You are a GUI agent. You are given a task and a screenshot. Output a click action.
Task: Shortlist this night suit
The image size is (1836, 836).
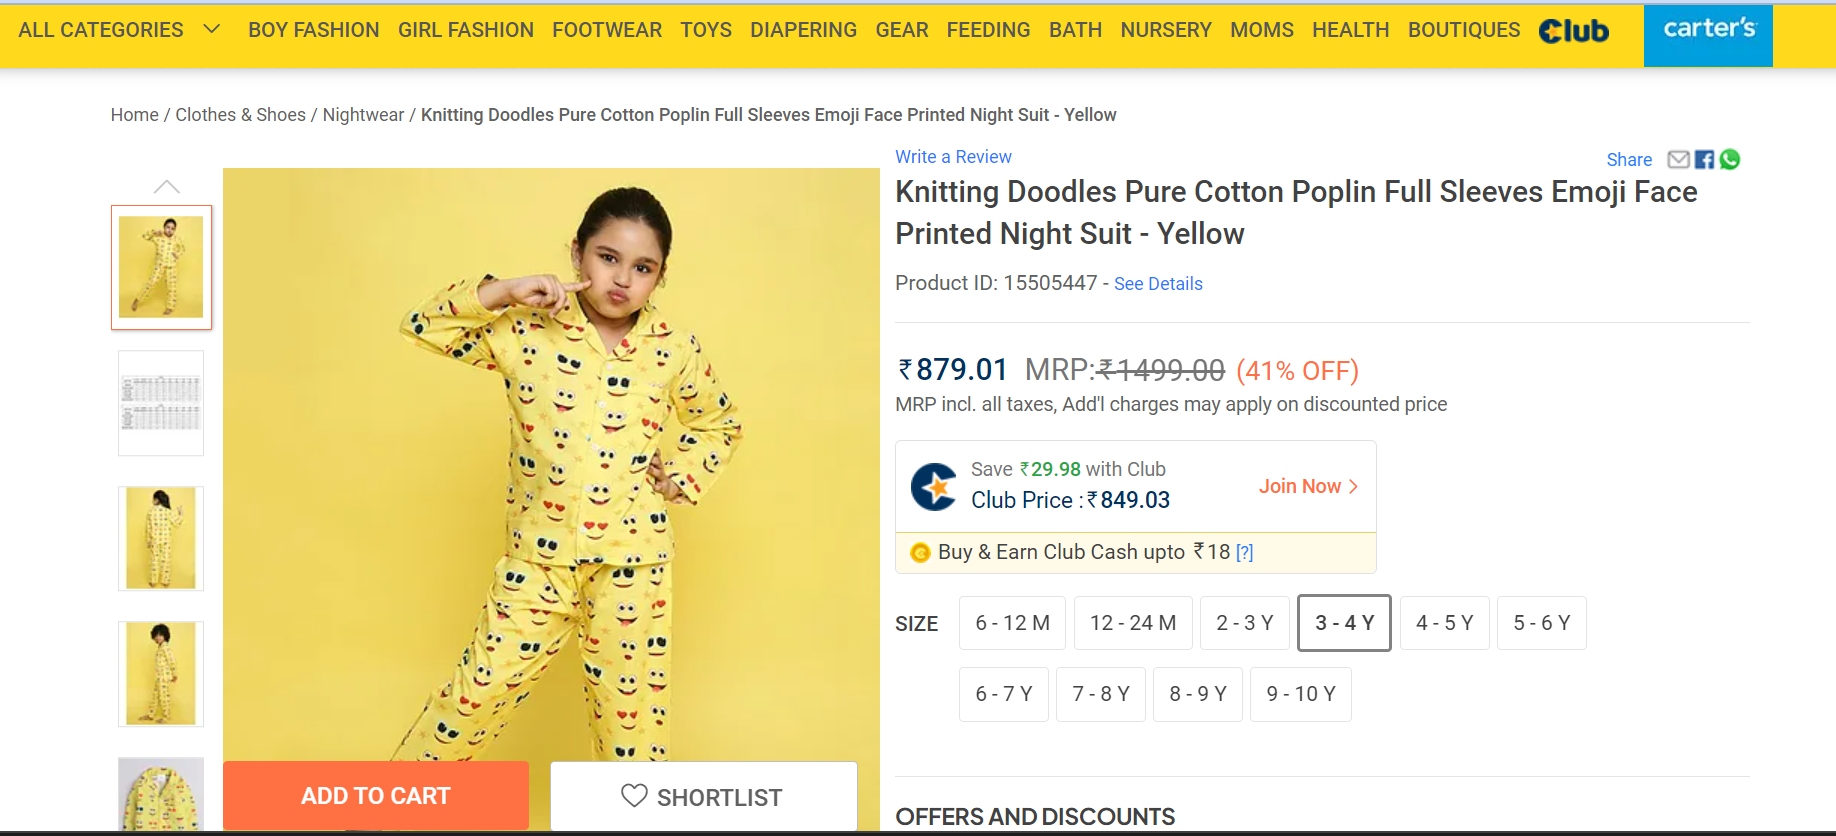coord(703,797)
